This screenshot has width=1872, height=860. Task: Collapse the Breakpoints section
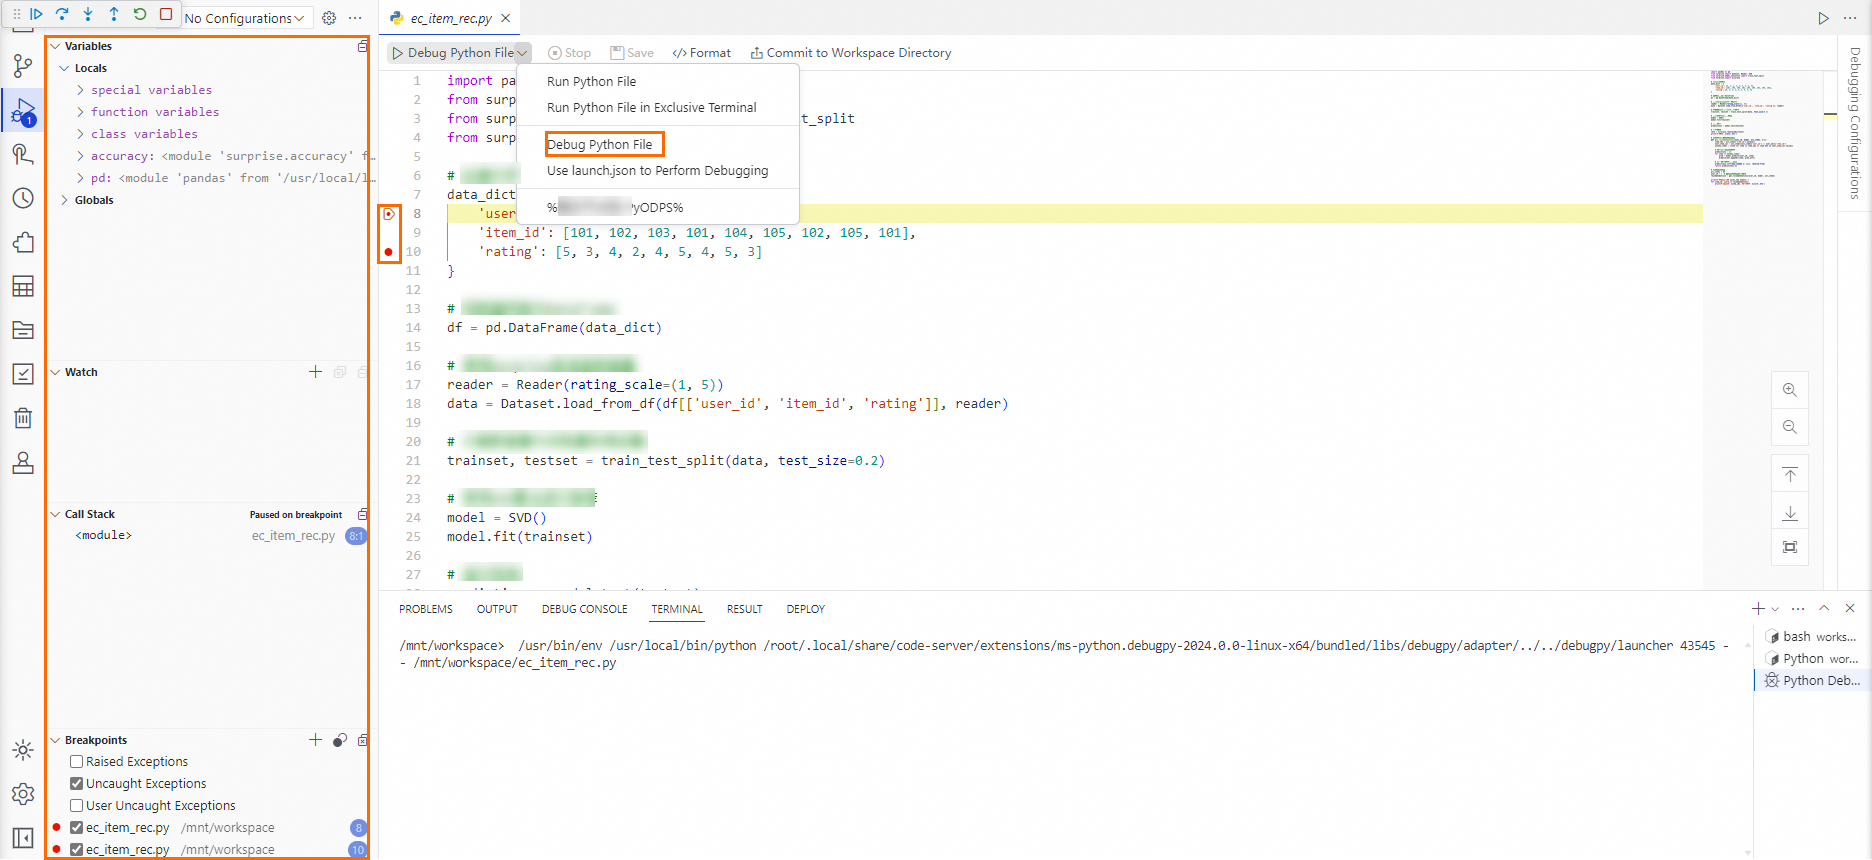click(56, 740)
